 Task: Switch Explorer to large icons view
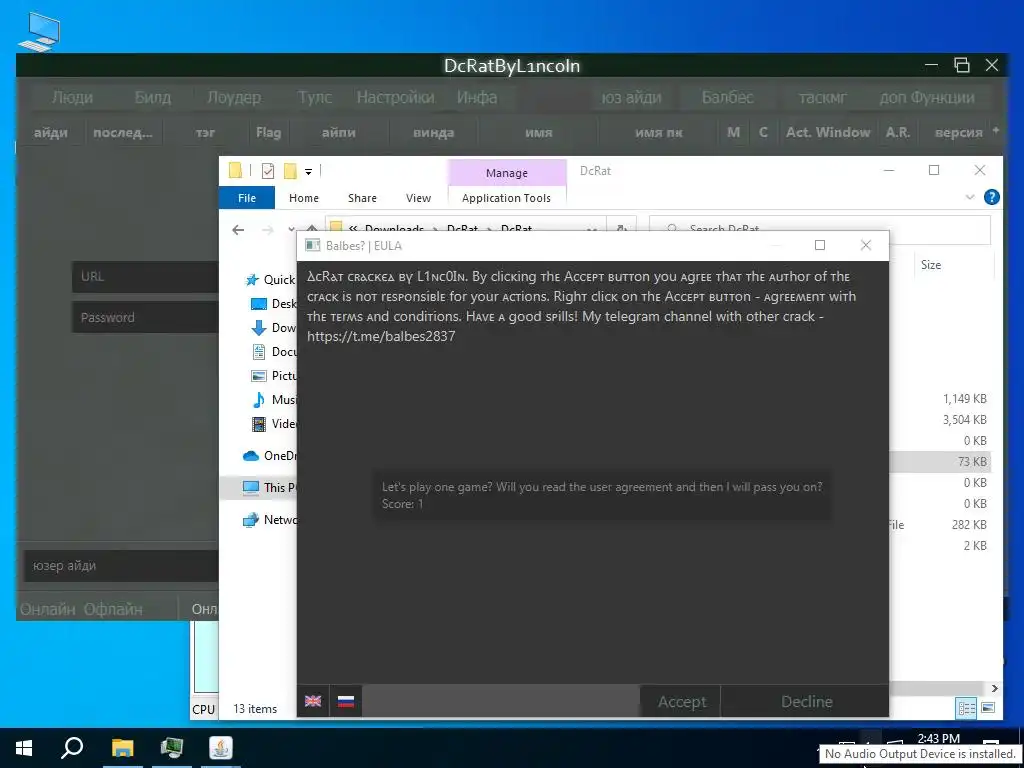click(988, 708)
